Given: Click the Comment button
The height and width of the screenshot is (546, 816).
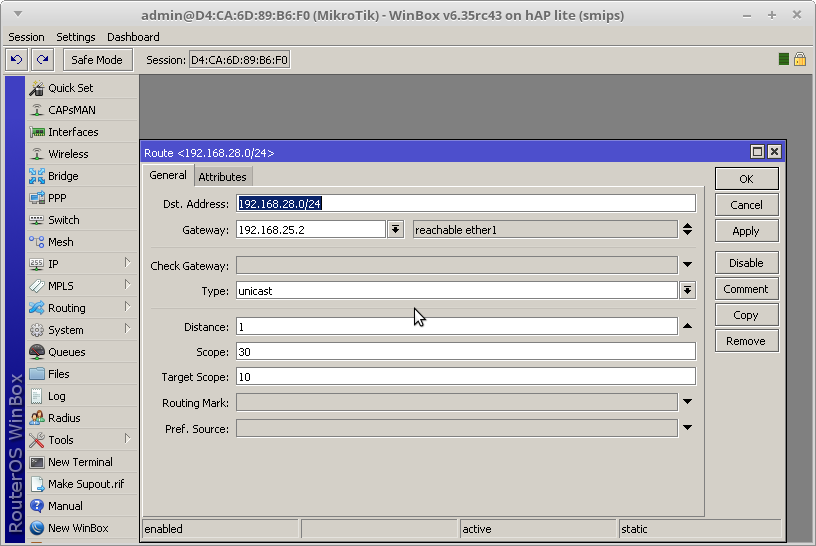Looking at the screenshot, I should [746, 289].
